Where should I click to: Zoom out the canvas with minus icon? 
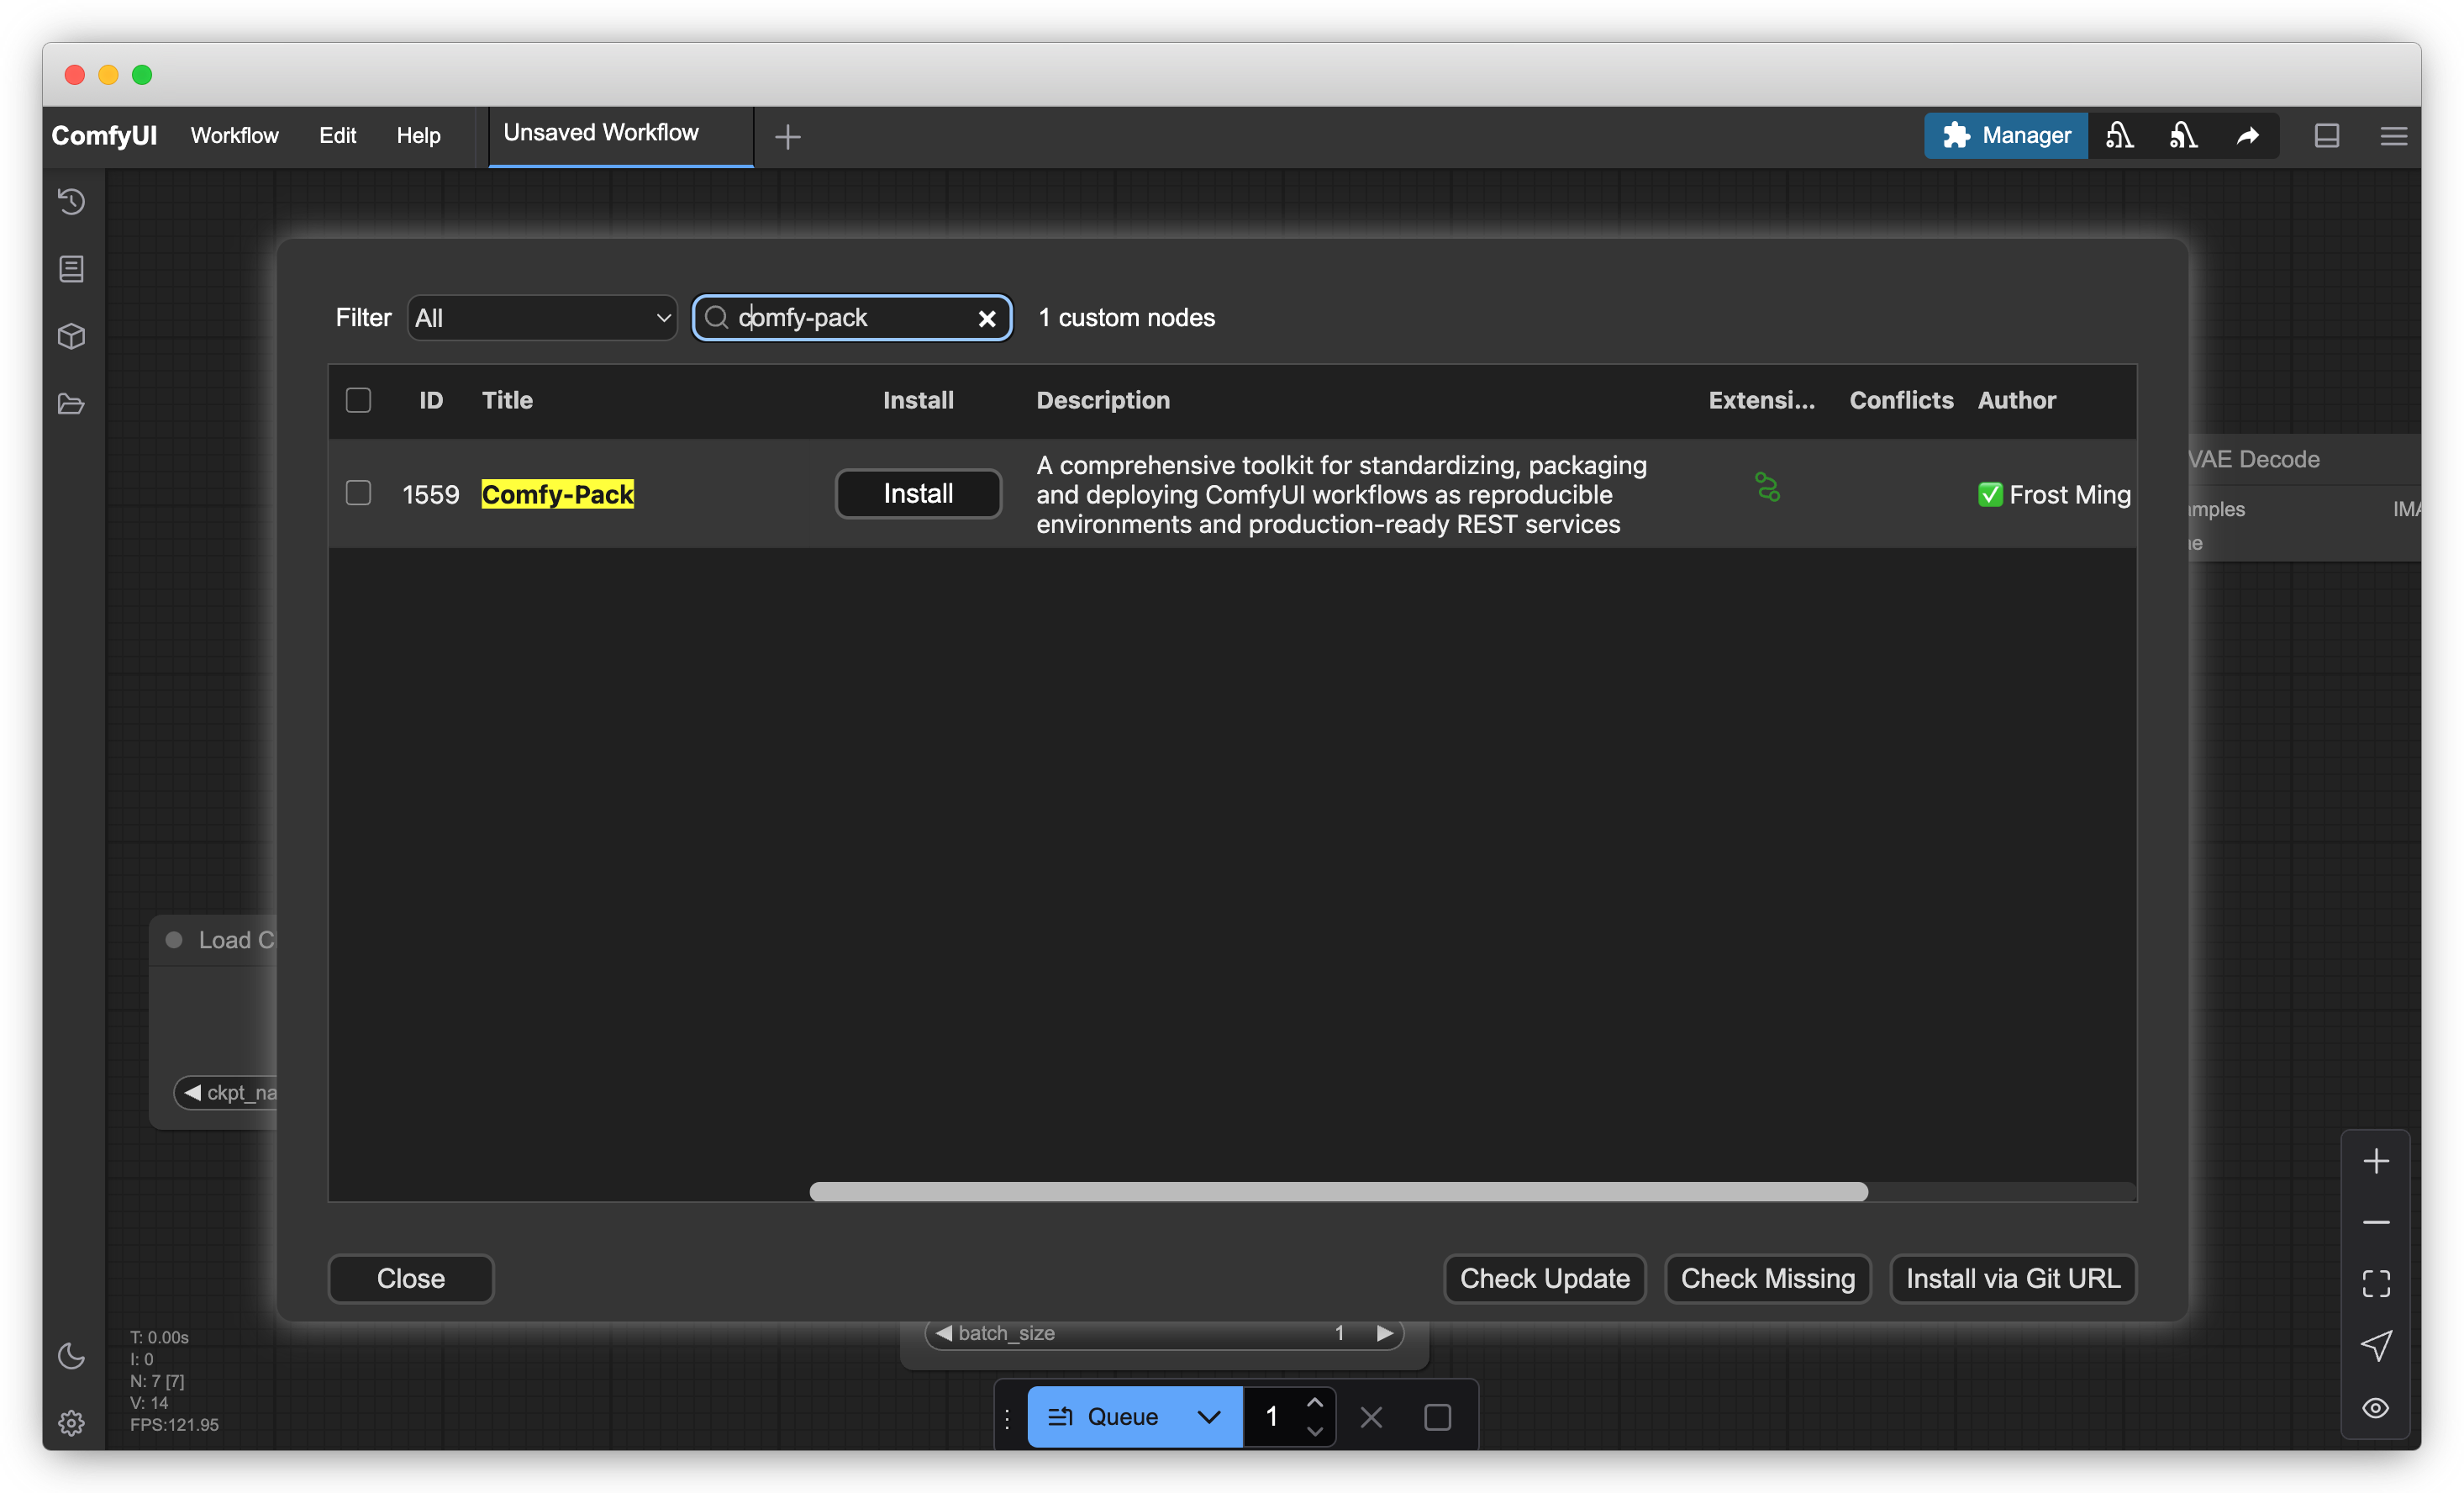pos(2376,1222)
